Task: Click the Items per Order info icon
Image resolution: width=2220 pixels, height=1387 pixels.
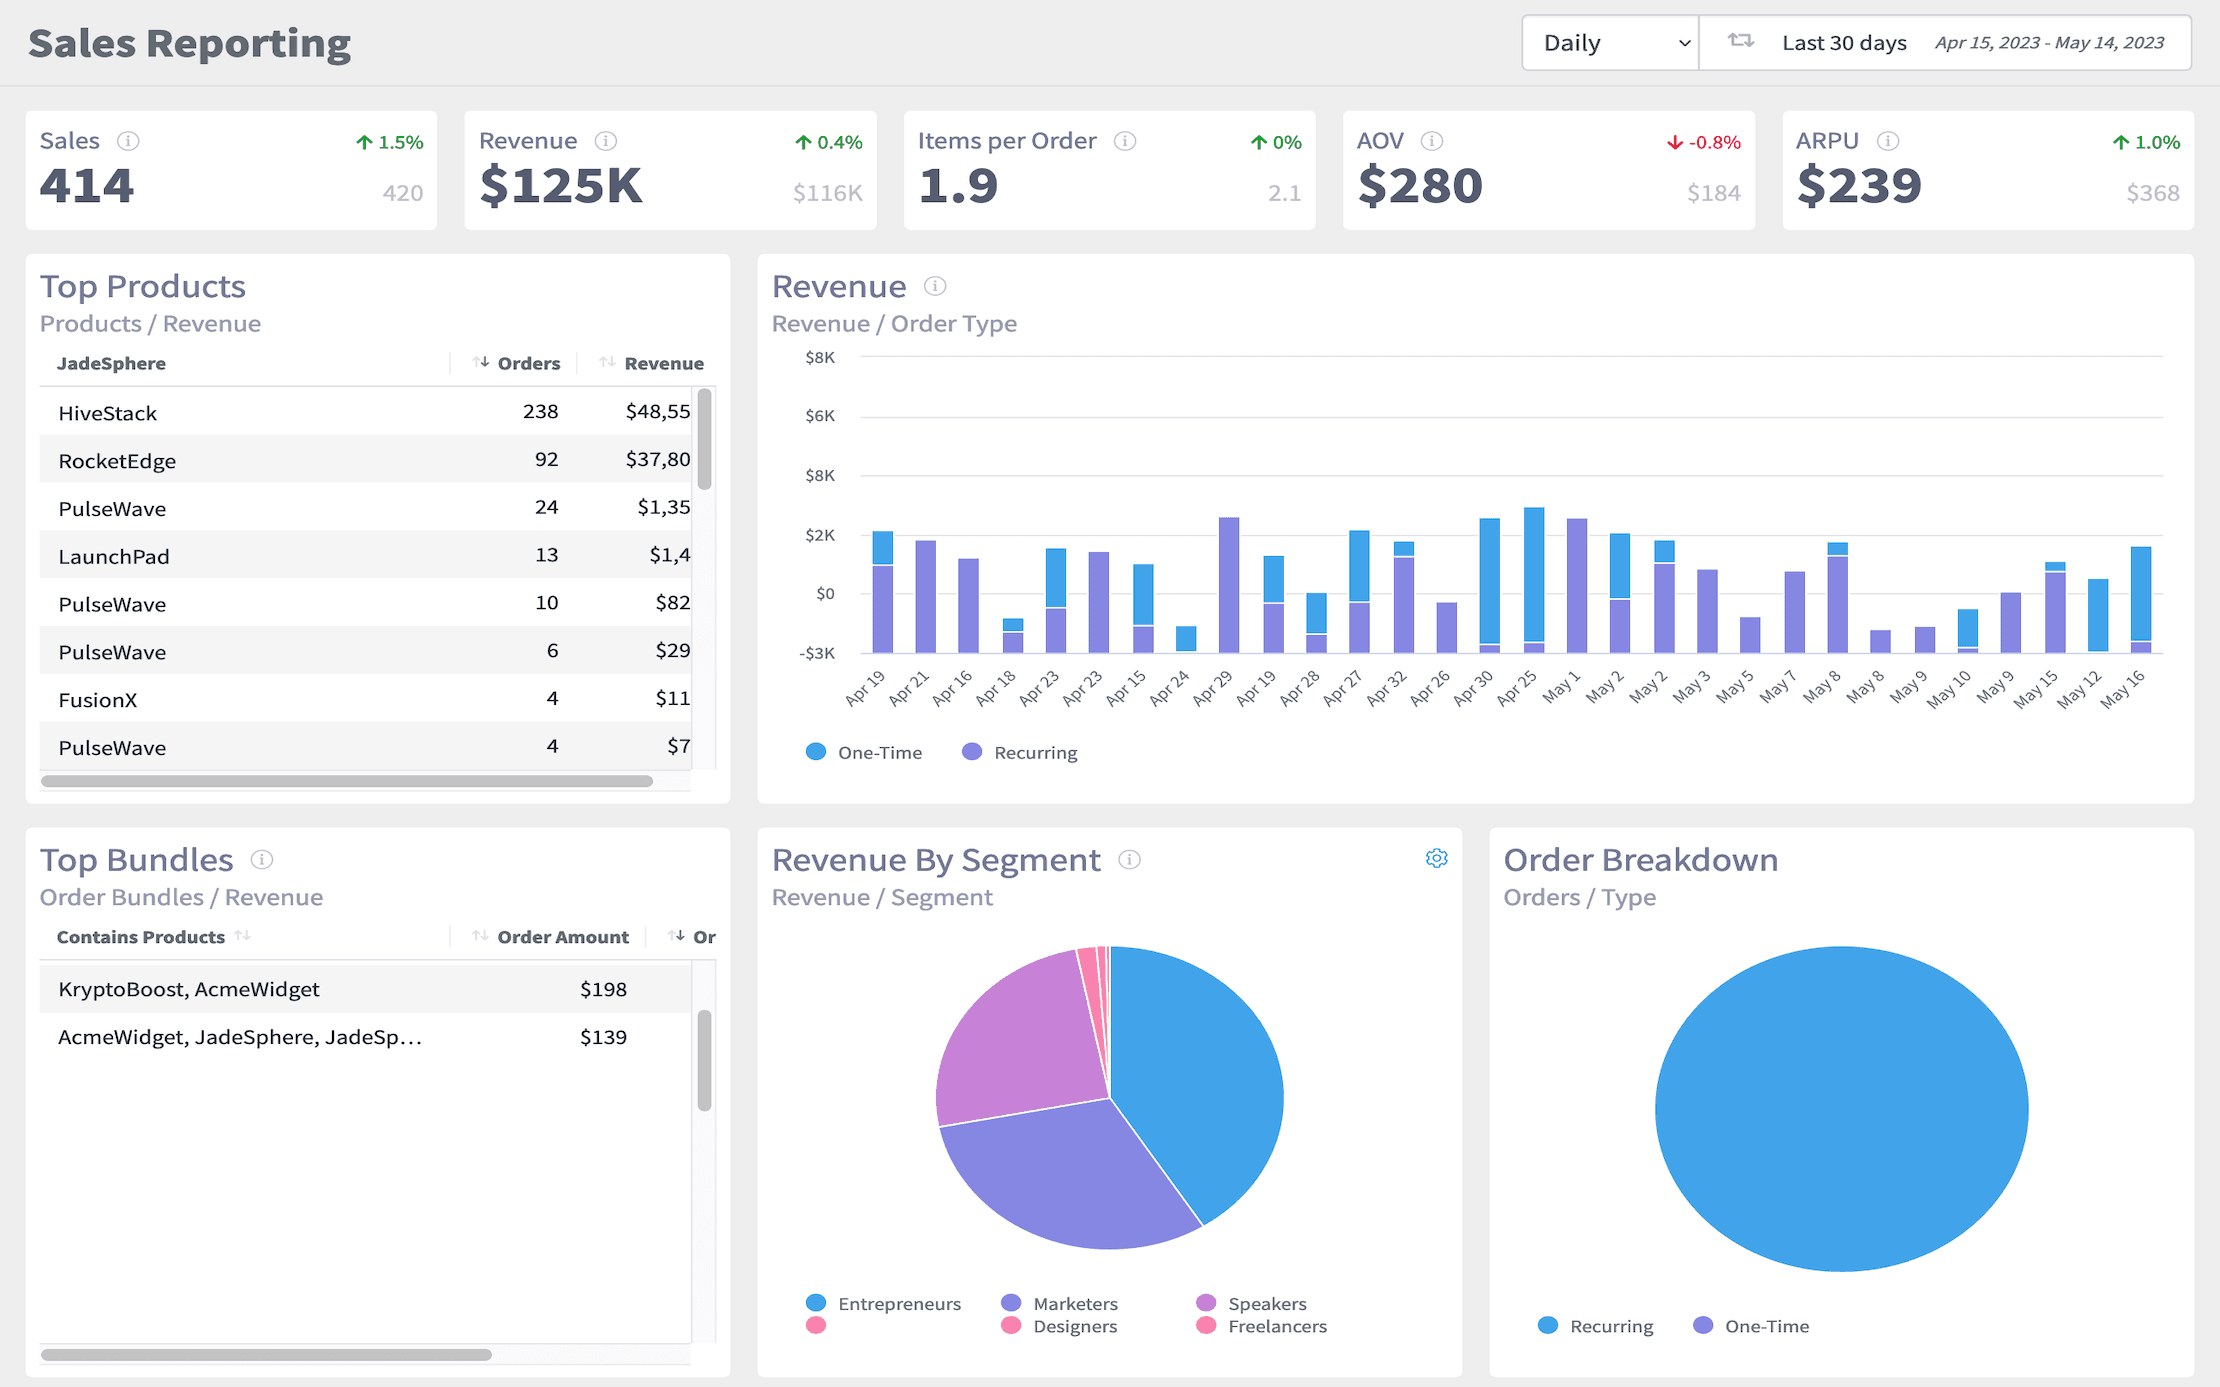Action: [1125, 141]
